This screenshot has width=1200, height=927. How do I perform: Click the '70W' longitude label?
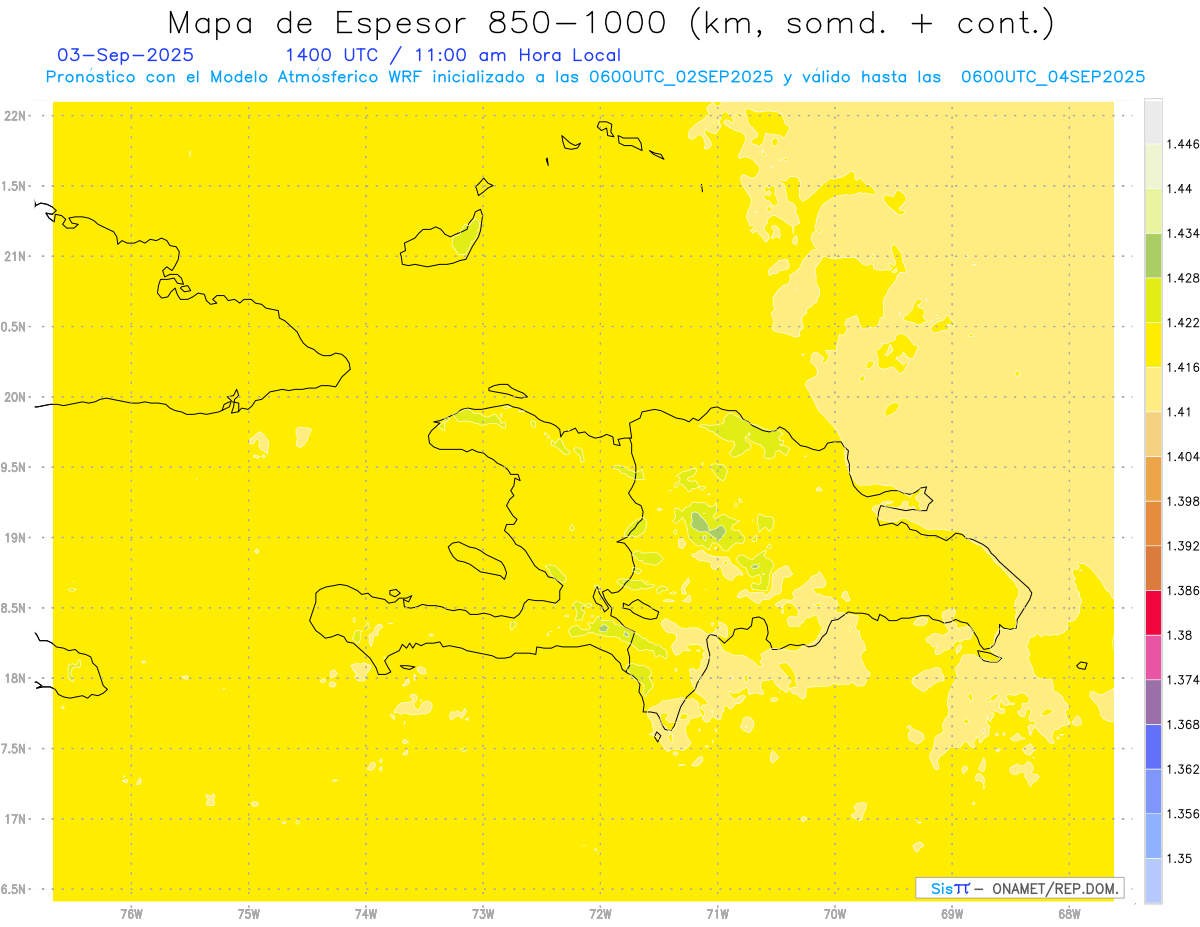(x=835, y=913)
